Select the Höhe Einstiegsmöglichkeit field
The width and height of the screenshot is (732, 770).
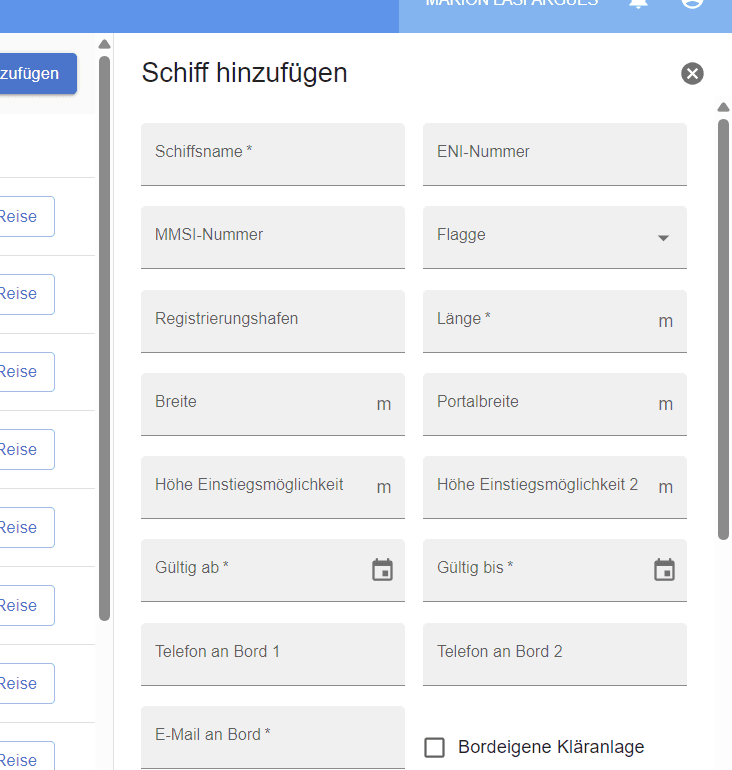coord(273,487)
